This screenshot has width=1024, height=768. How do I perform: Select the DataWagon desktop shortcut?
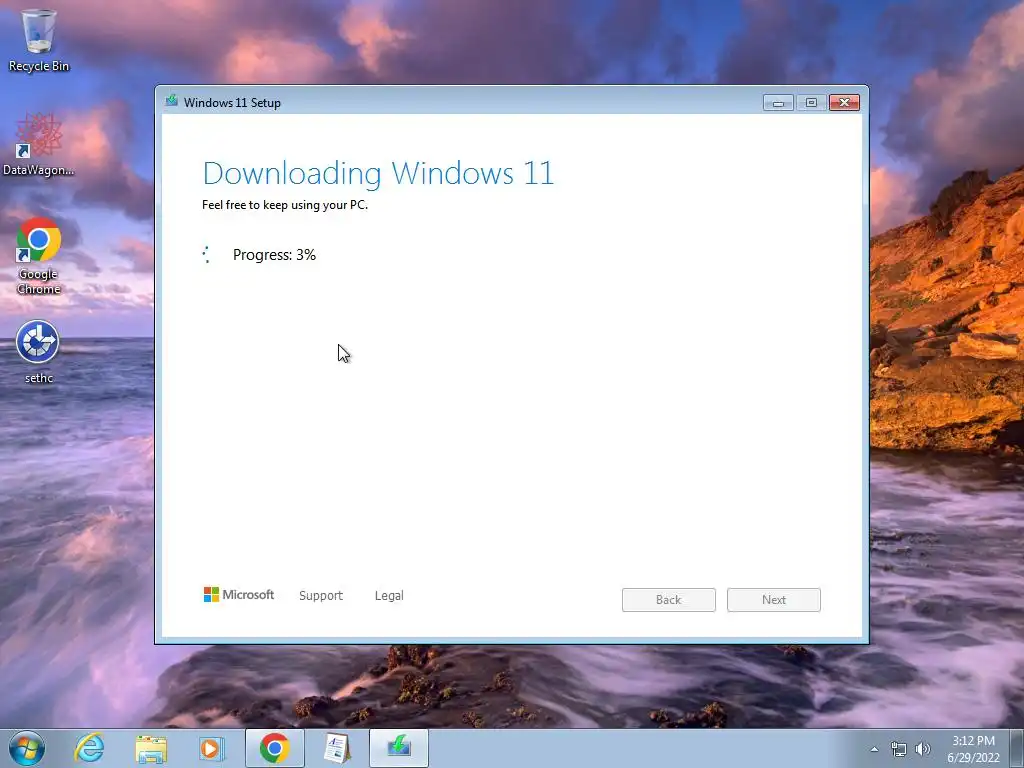point(39,144)
